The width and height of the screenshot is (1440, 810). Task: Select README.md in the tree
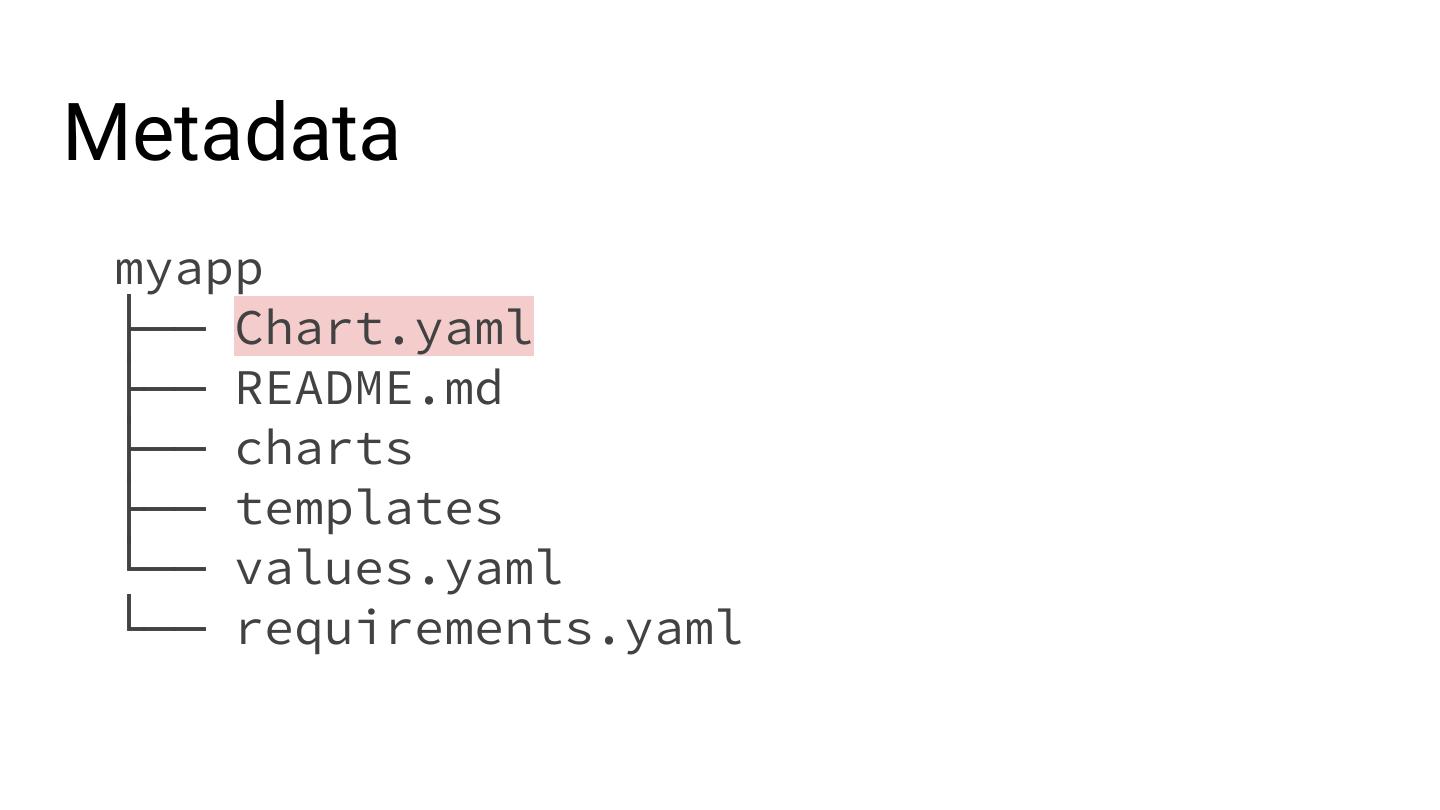[x=368, y=388]
